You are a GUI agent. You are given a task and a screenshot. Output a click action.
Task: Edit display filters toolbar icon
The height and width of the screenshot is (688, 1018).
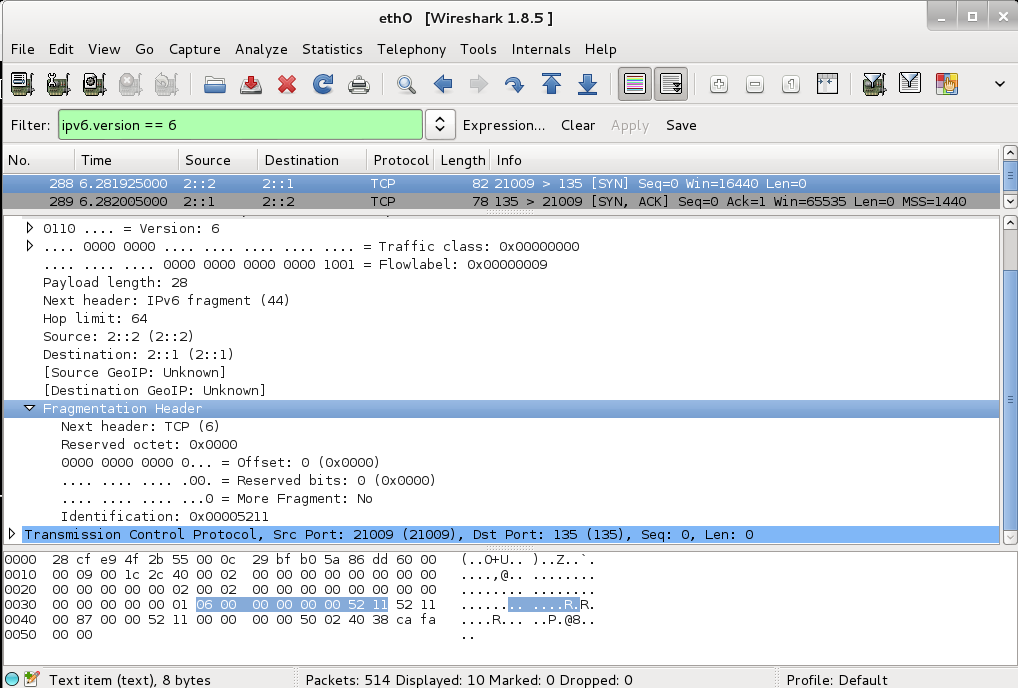(x=910, y=84)
